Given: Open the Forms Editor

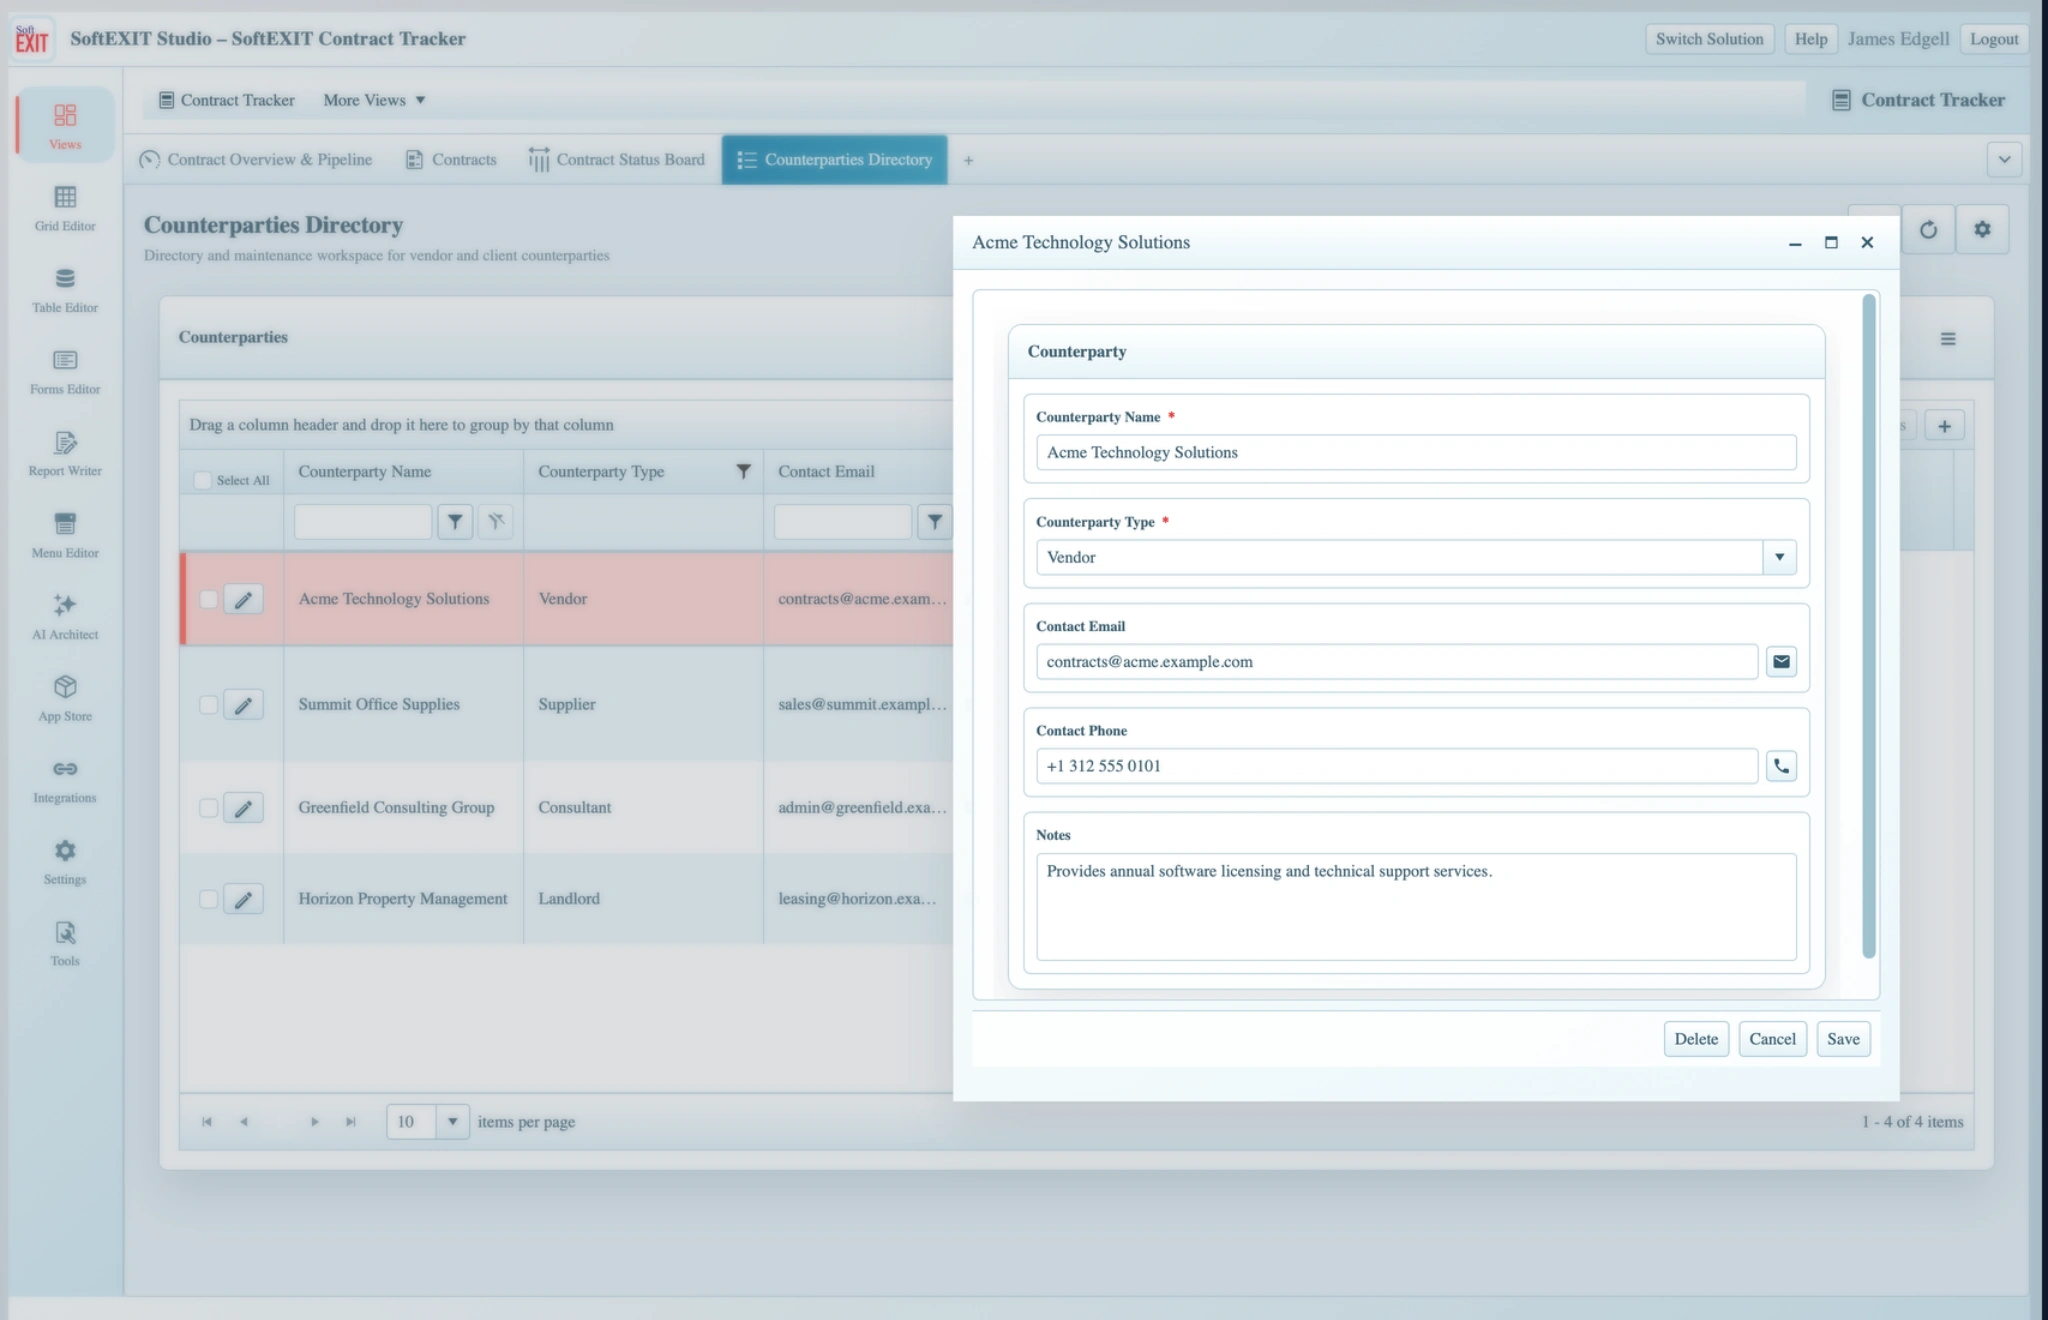Looking at the screenshot, I should coord(65,371).
